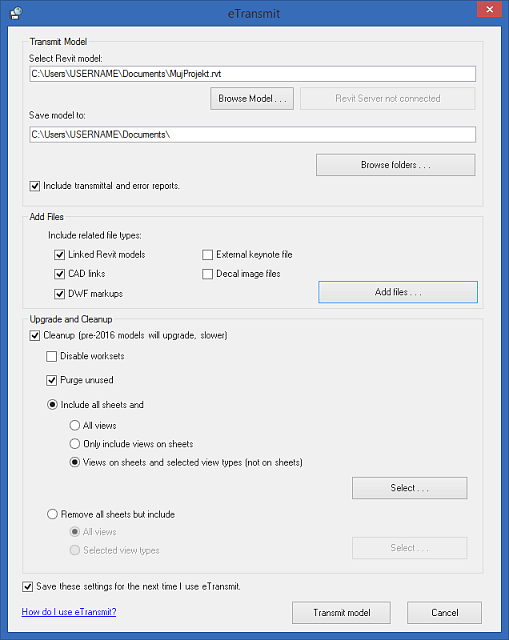The image size is (509, 640).
Task: Enable External keynote file checkbox
Action: pos(207,255)
